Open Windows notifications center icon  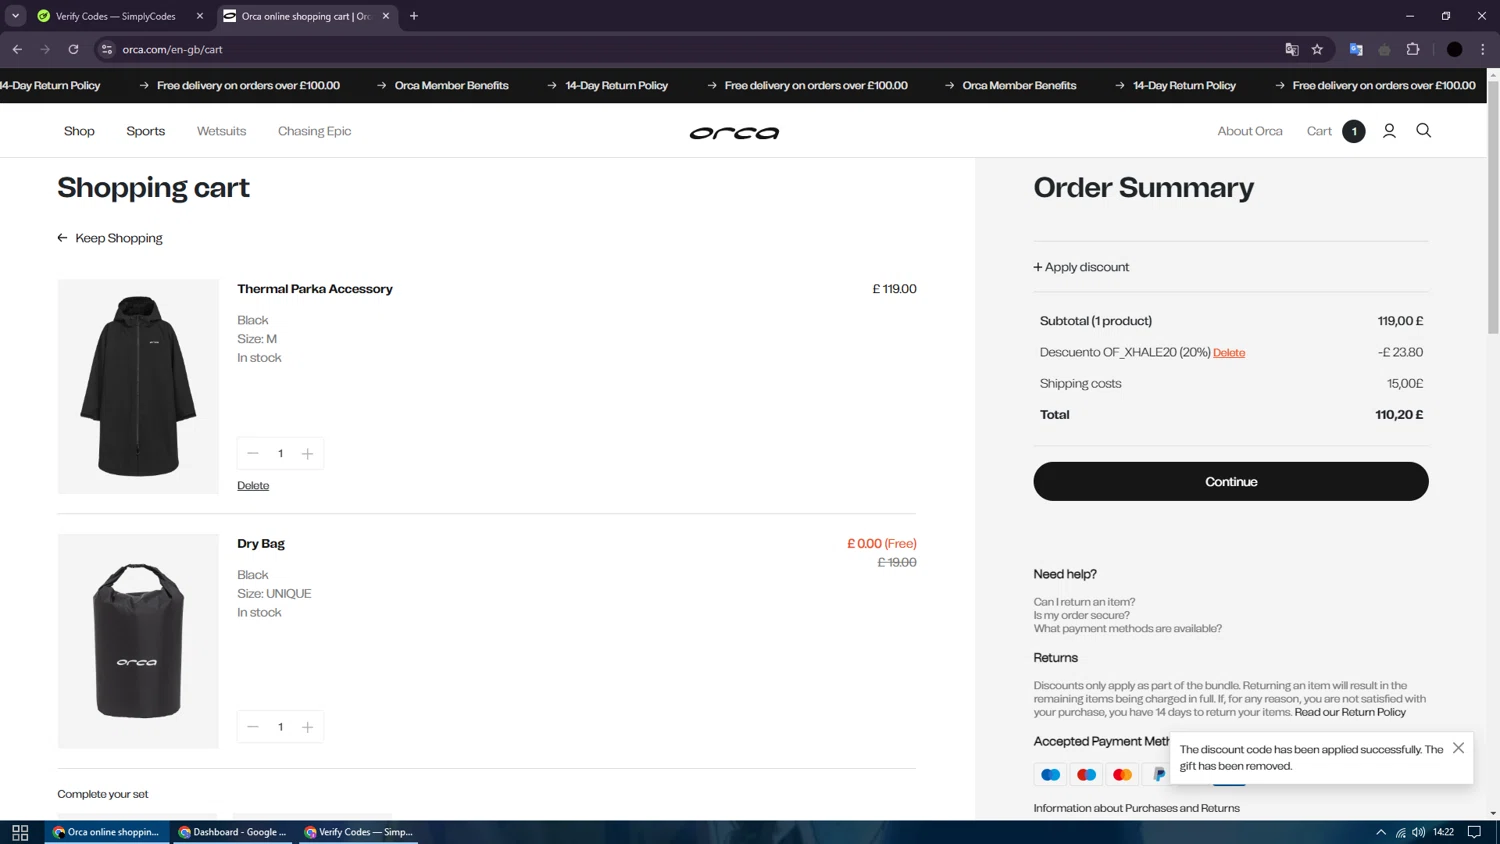click(1474, 832)
